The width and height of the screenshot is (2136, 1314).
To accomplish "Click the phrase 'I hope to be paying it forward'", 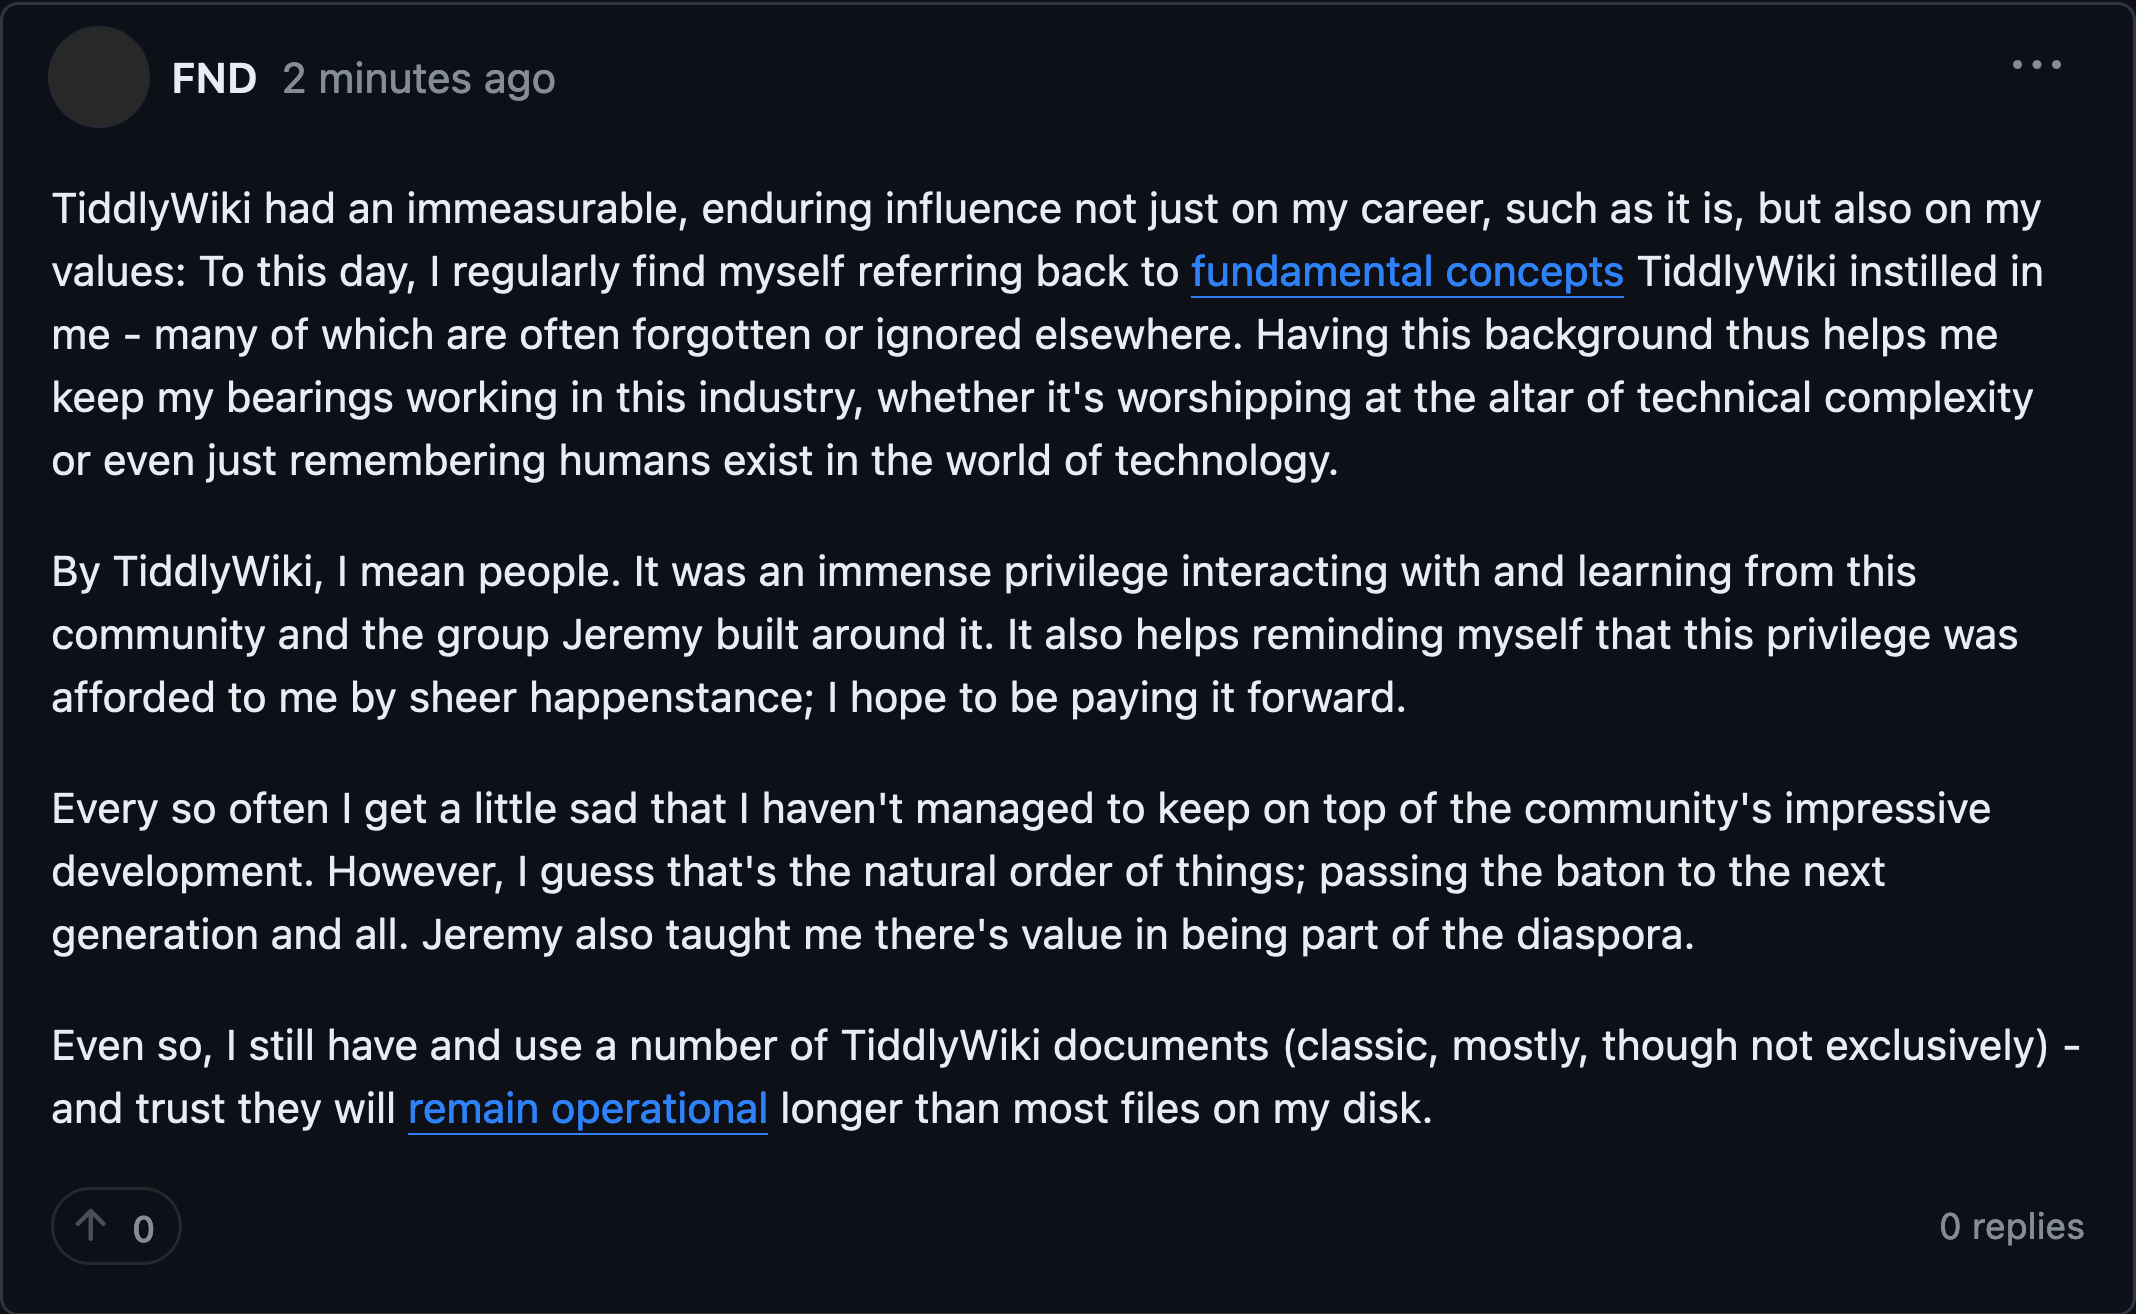I will 1115,698.
